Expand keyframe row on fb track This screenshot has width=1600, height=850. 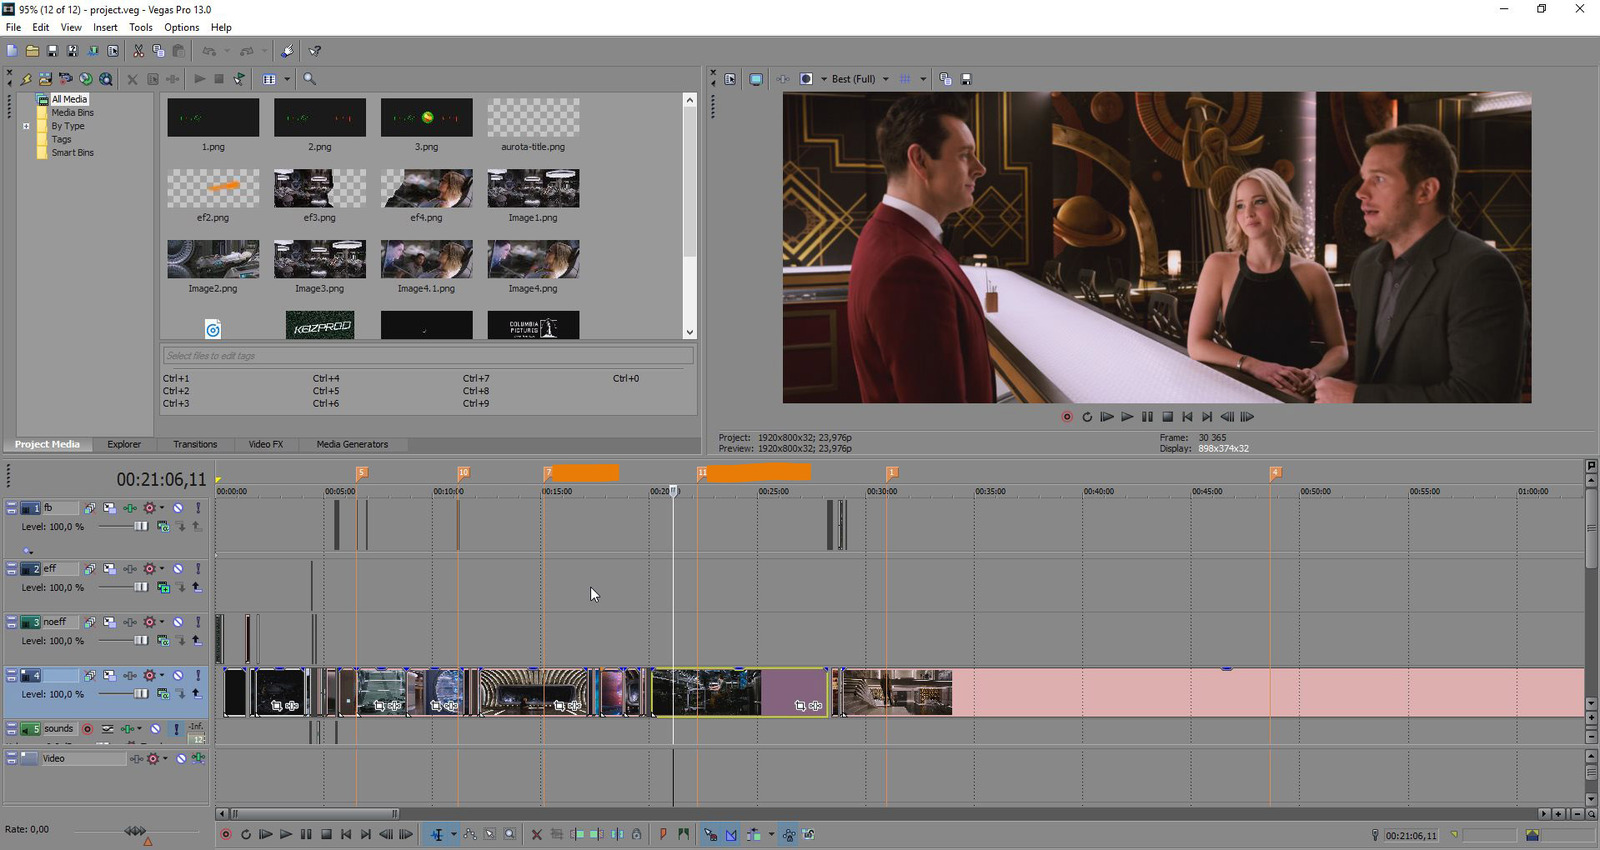pos(28,551)
